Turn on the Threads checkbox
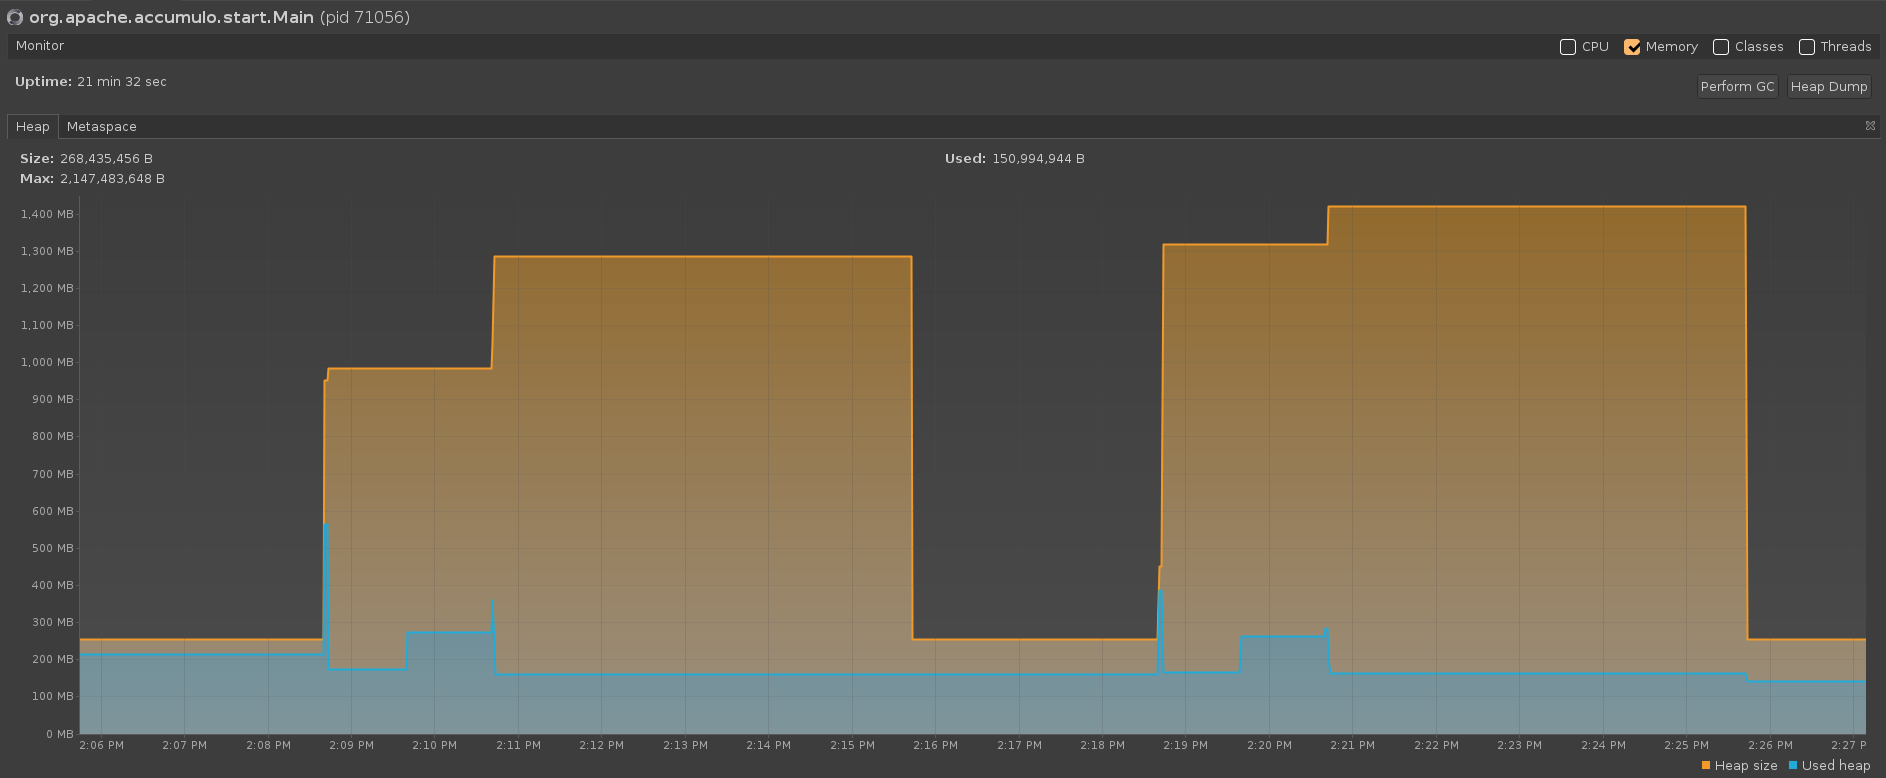This screenshot has width=1886, height=778. coord(1807,47)
